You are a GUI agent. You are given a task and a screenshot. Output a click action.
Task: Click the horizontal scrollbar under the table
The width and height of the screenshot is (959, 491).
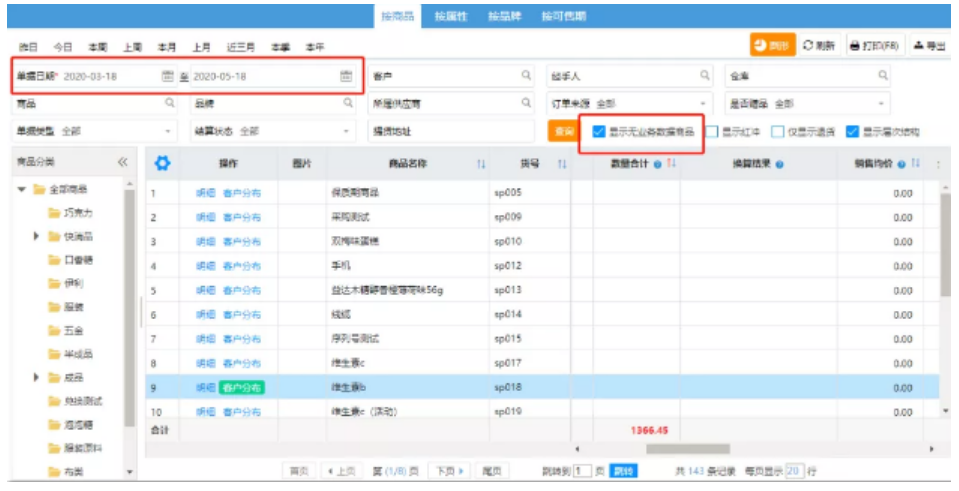688,449
